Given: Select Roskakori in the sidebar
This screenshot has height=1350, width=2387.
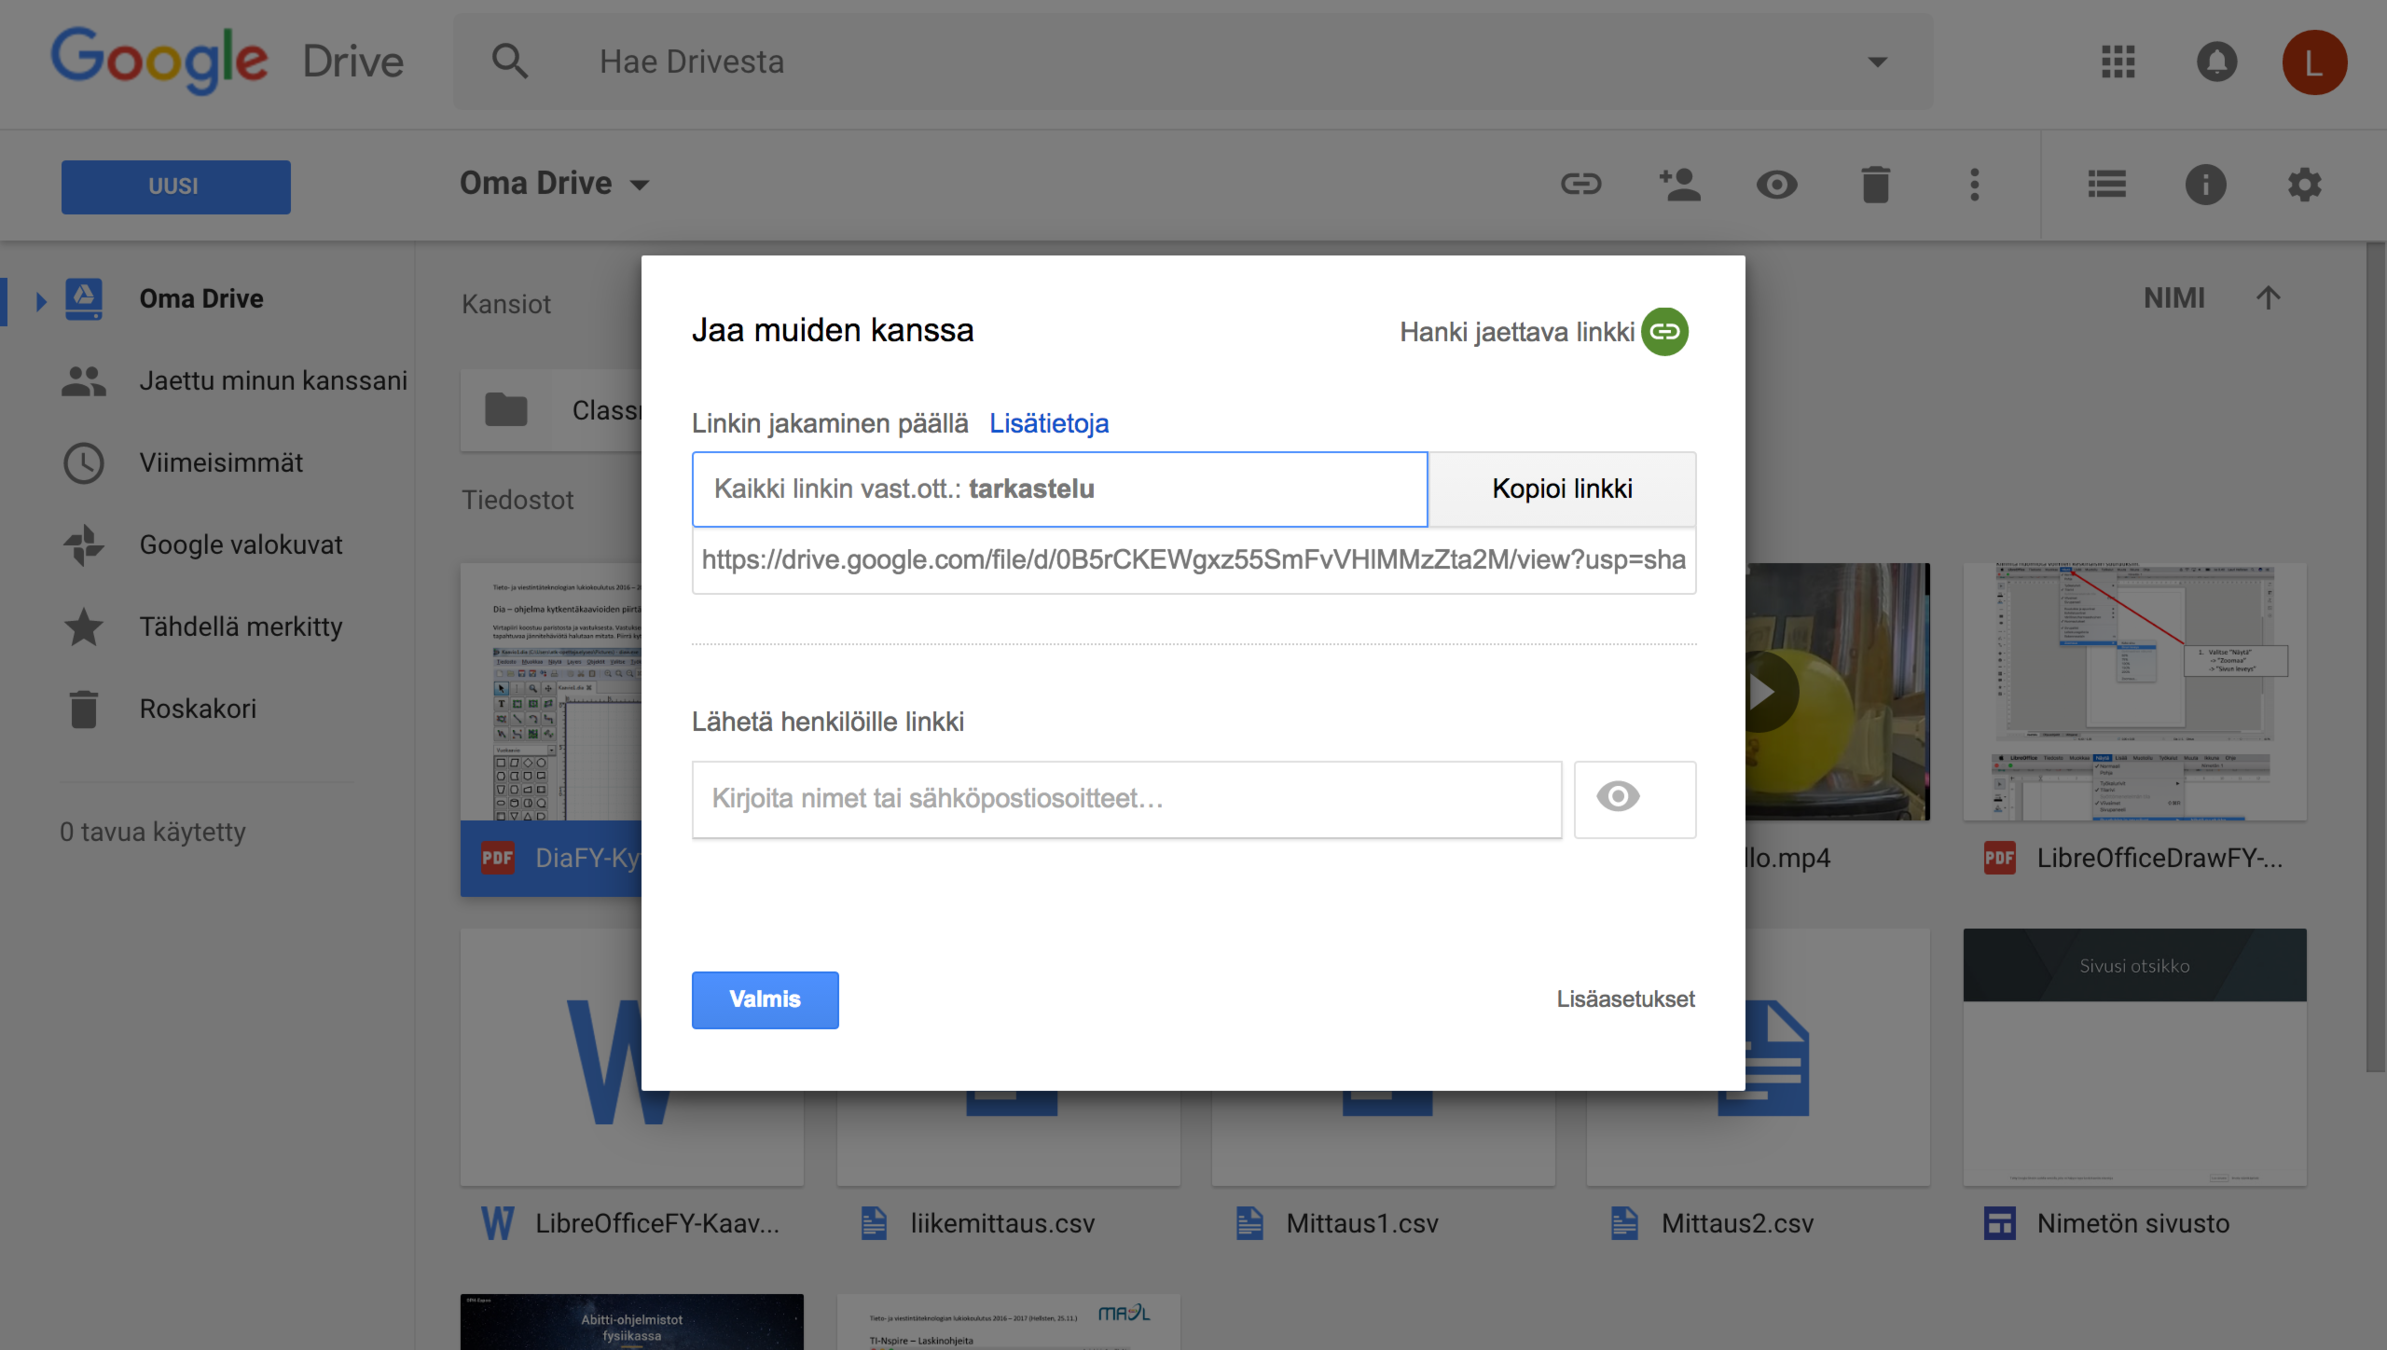Looking at the screenshot, I should tap(197, 709).
